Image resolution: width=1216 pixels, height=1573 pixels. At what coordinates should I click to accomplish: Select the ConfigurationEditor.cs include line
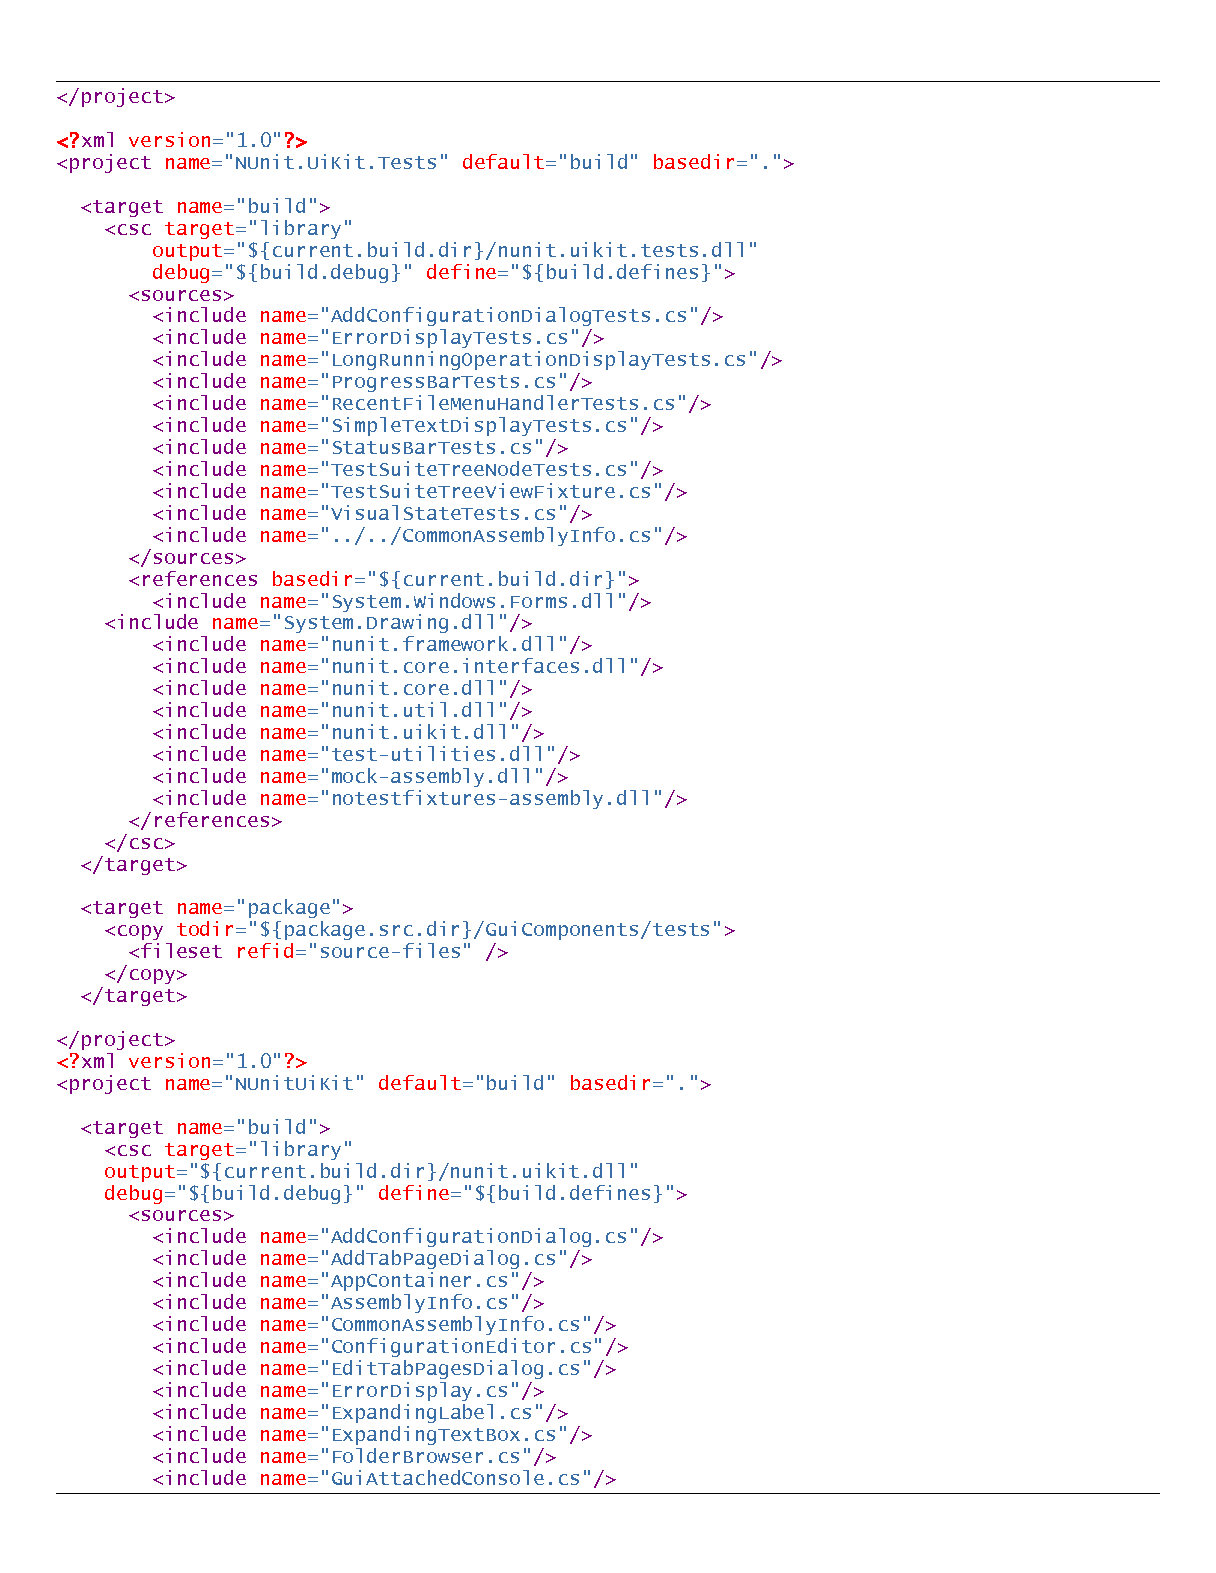(x=390, y=1348)
